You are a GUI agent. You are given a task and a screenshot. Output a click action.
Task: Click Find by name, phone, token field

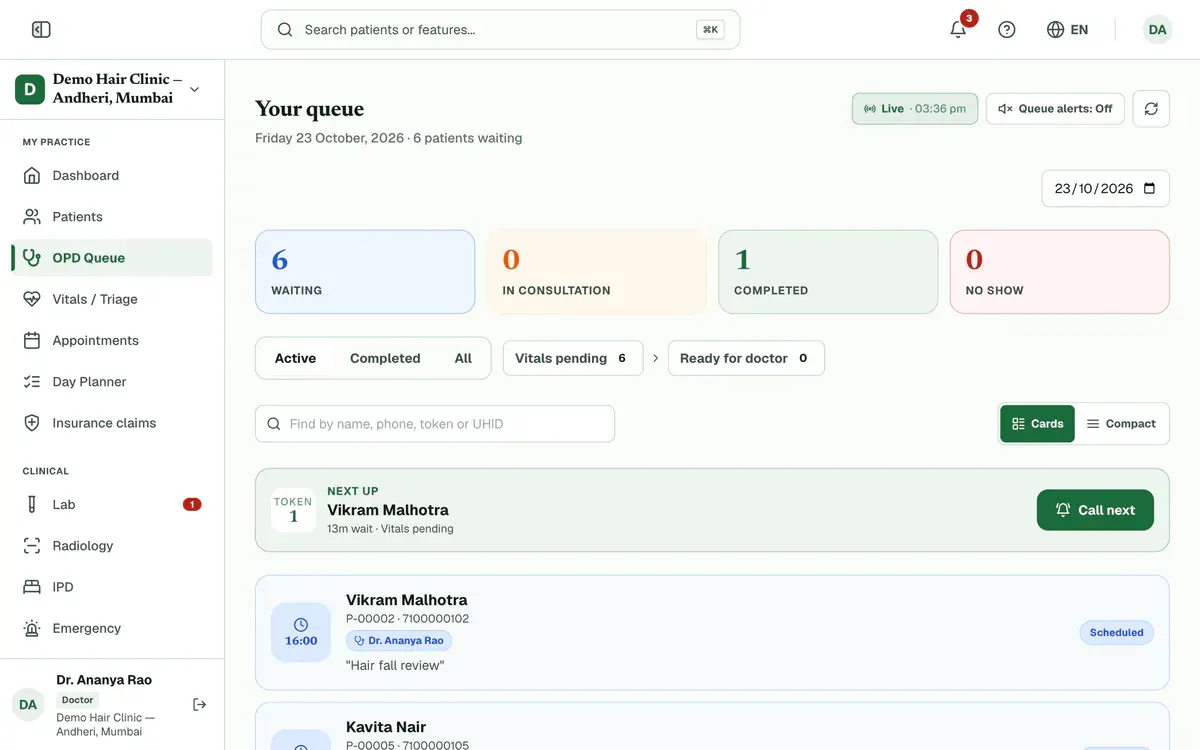(x=435, y=424)
